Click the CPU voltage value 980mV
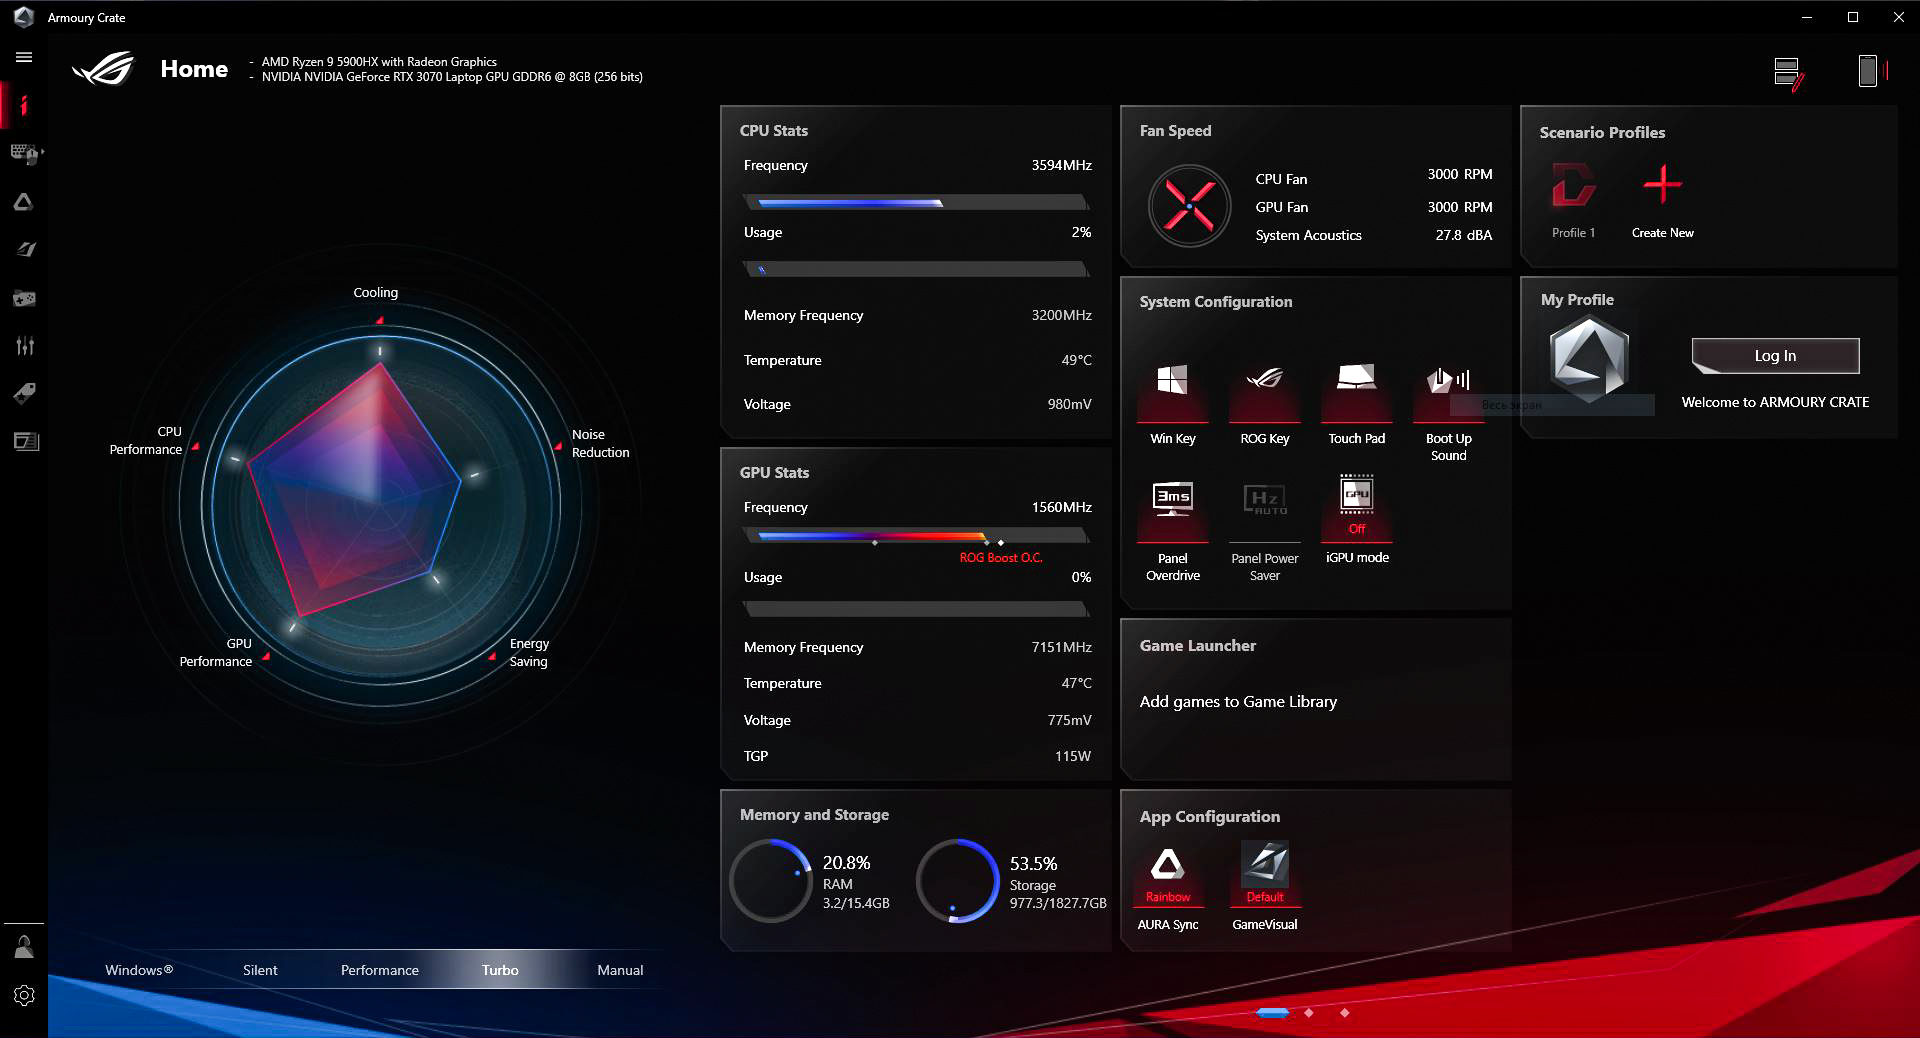The width and height of the screenshot is (1920, 1038). (x=1069, y=404)
